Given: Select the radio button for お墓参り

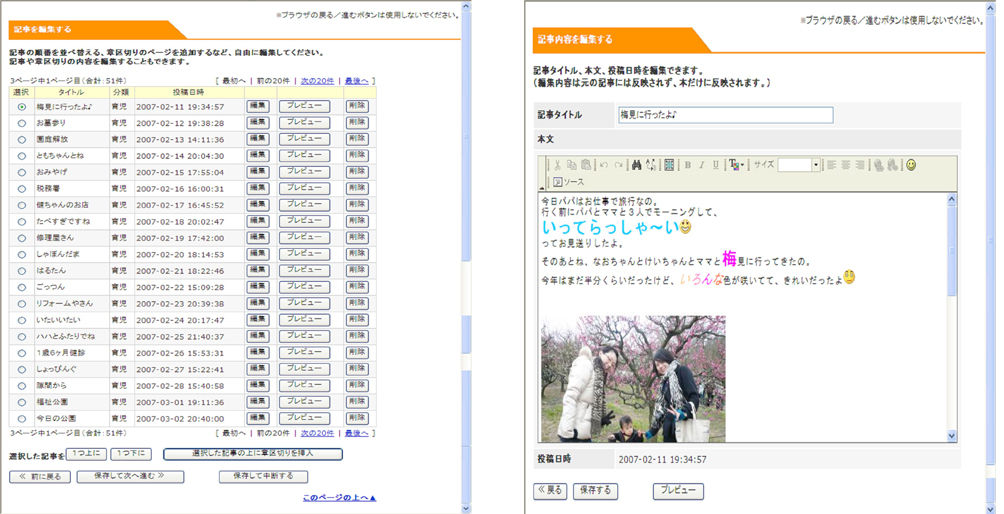Looking at the screenshot, I should [x=22, y=123].
